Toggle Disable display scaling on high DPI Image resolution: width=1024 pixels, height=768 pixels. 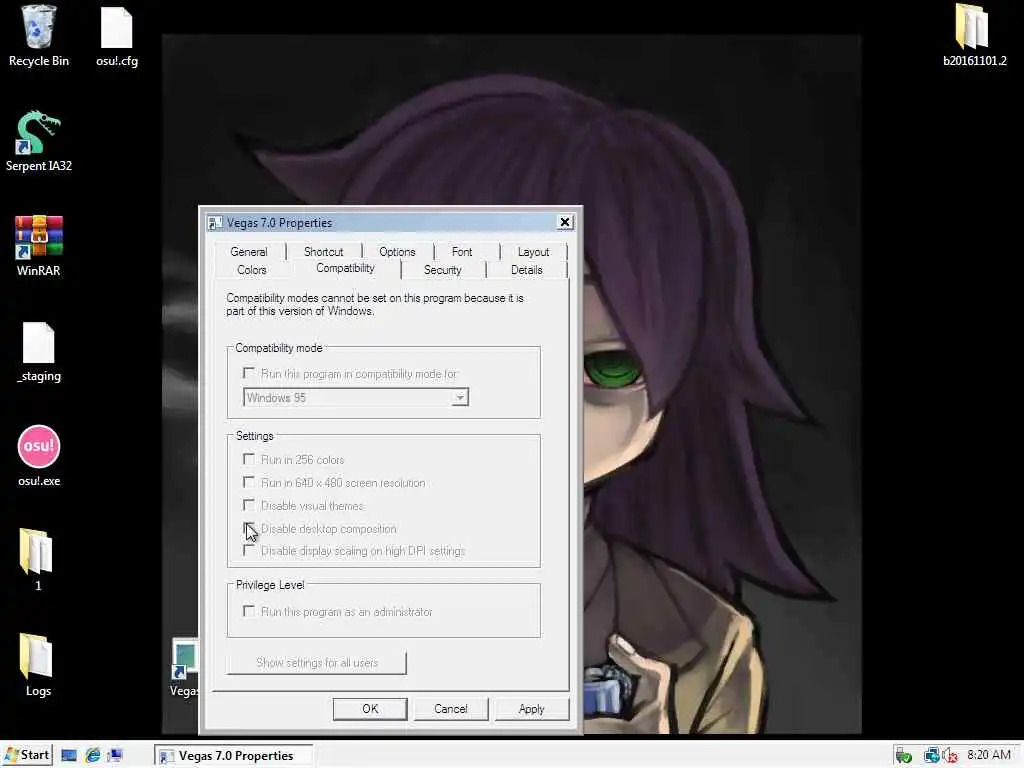249,551
